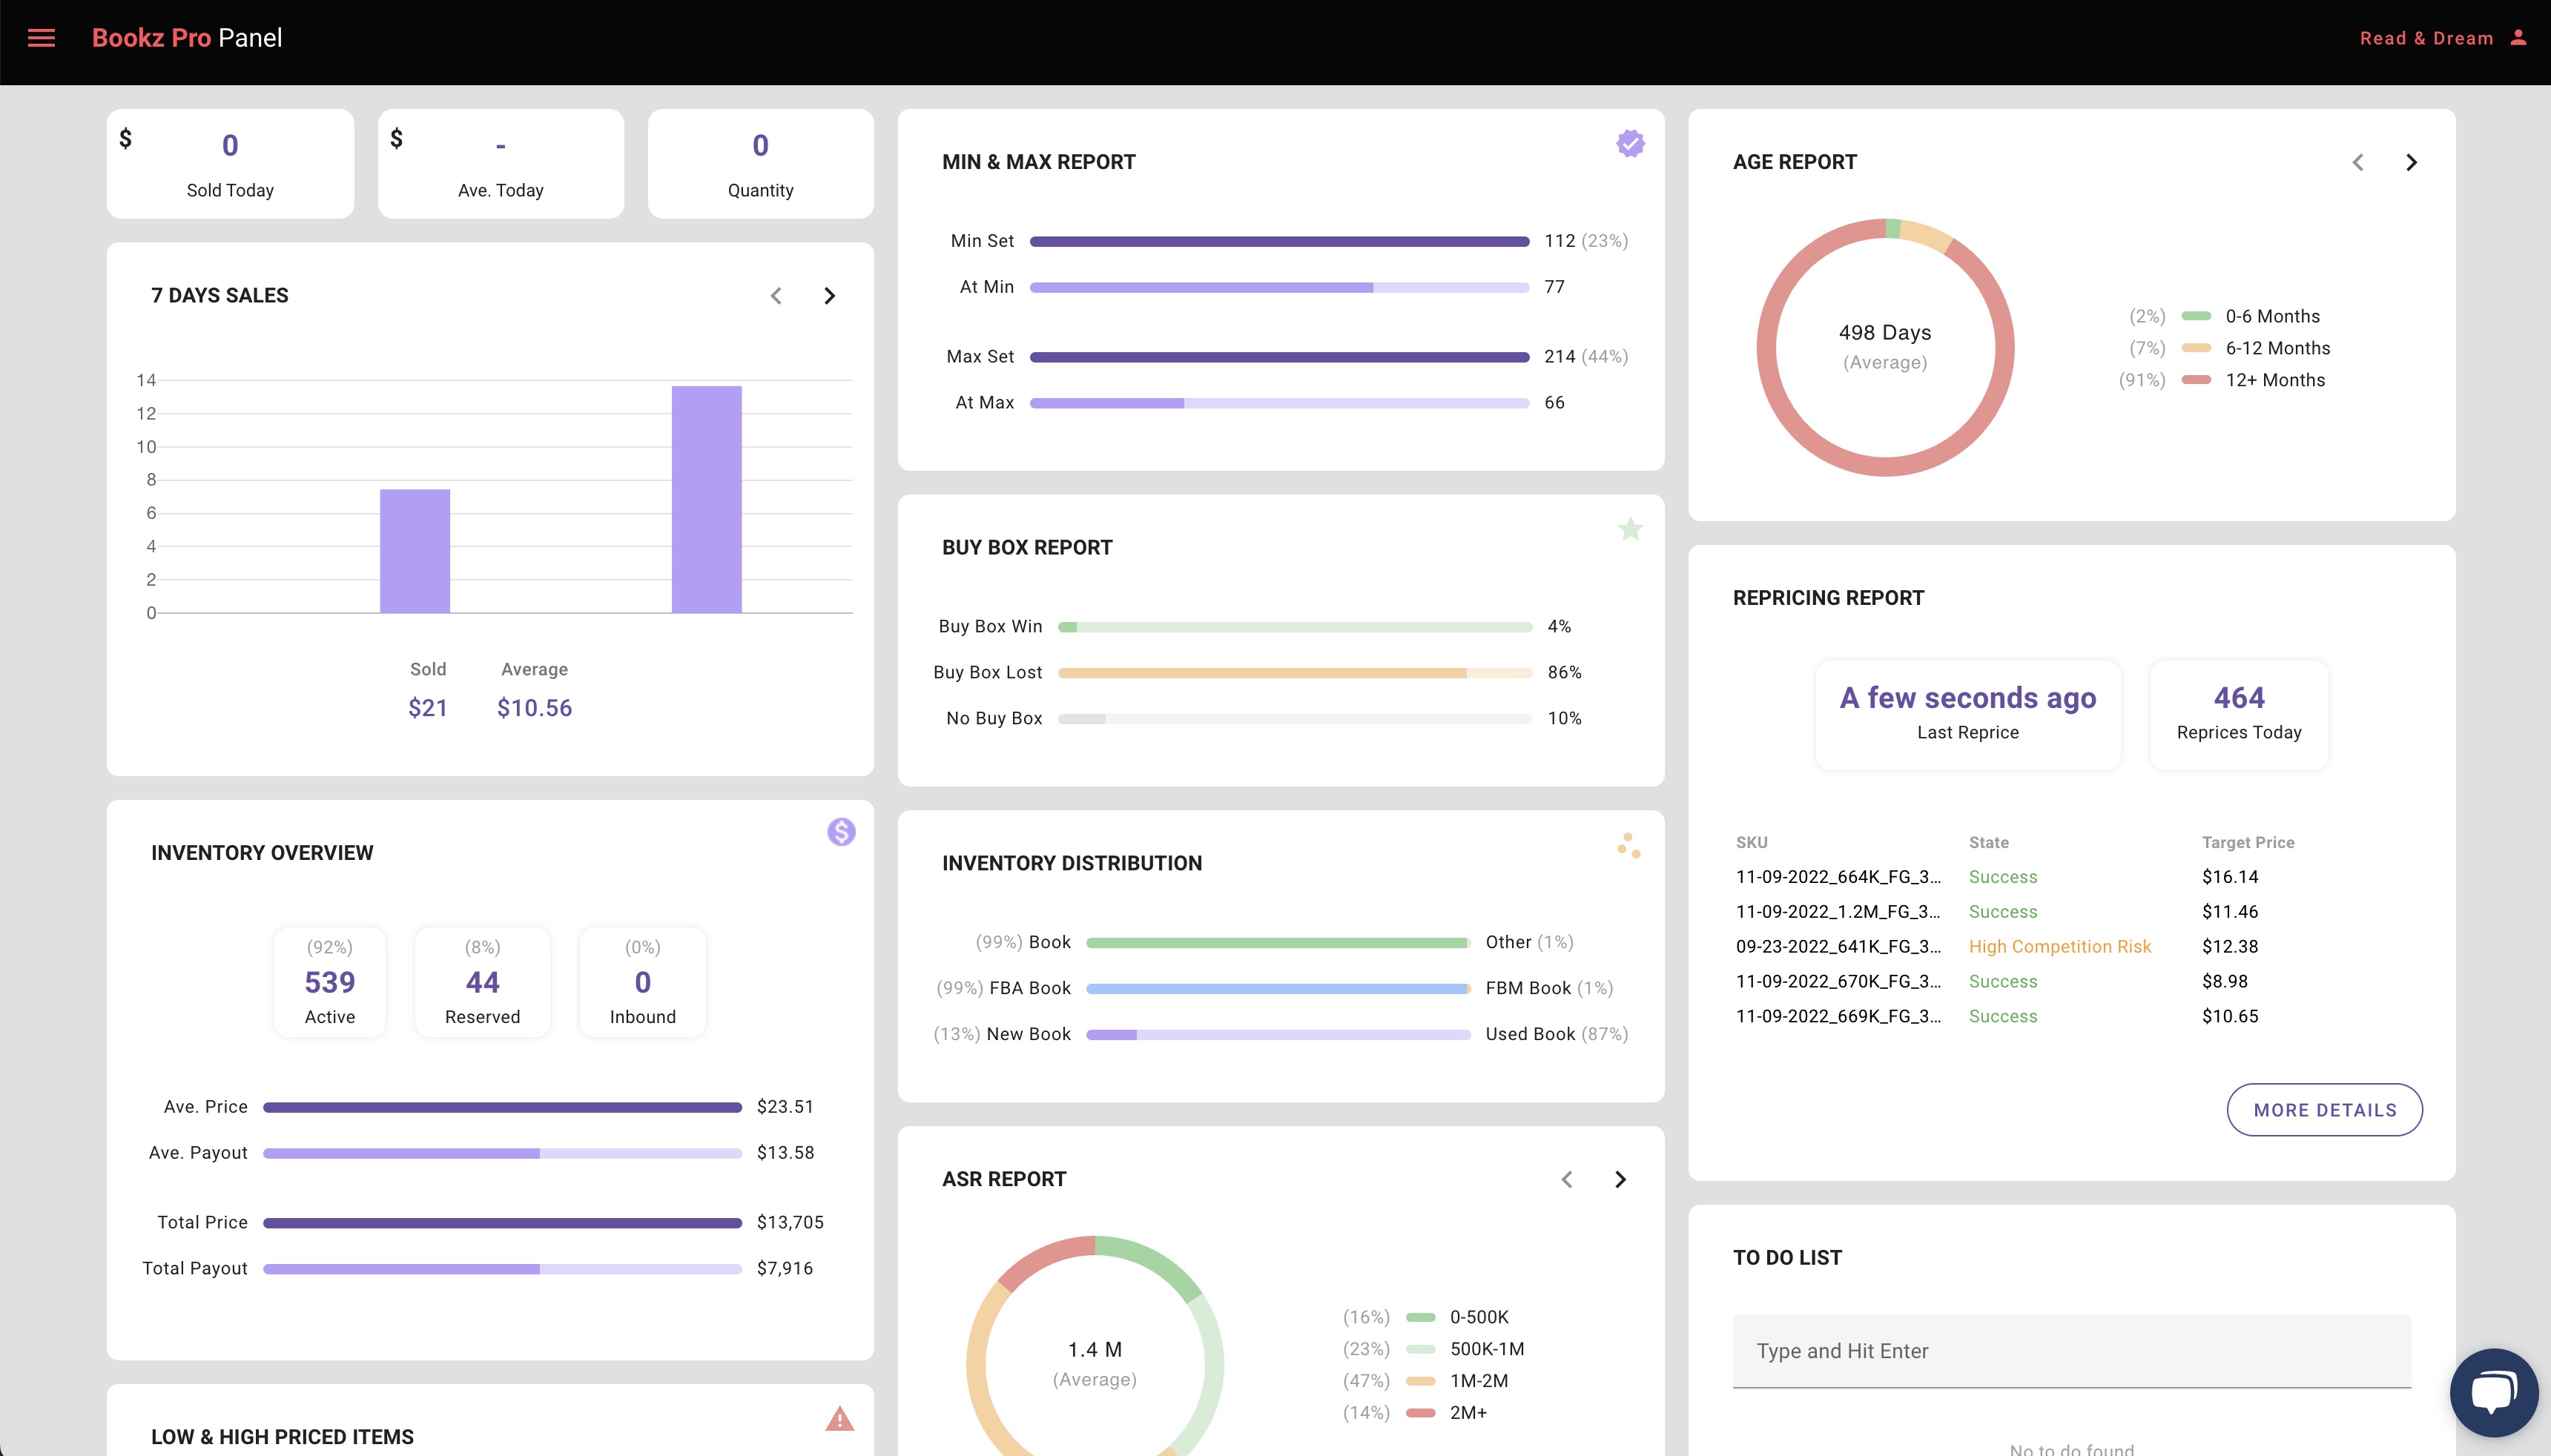Viewport: 2551px width, 1456px height.
Task: Click the More Details button
Action: (2324, 1110)
